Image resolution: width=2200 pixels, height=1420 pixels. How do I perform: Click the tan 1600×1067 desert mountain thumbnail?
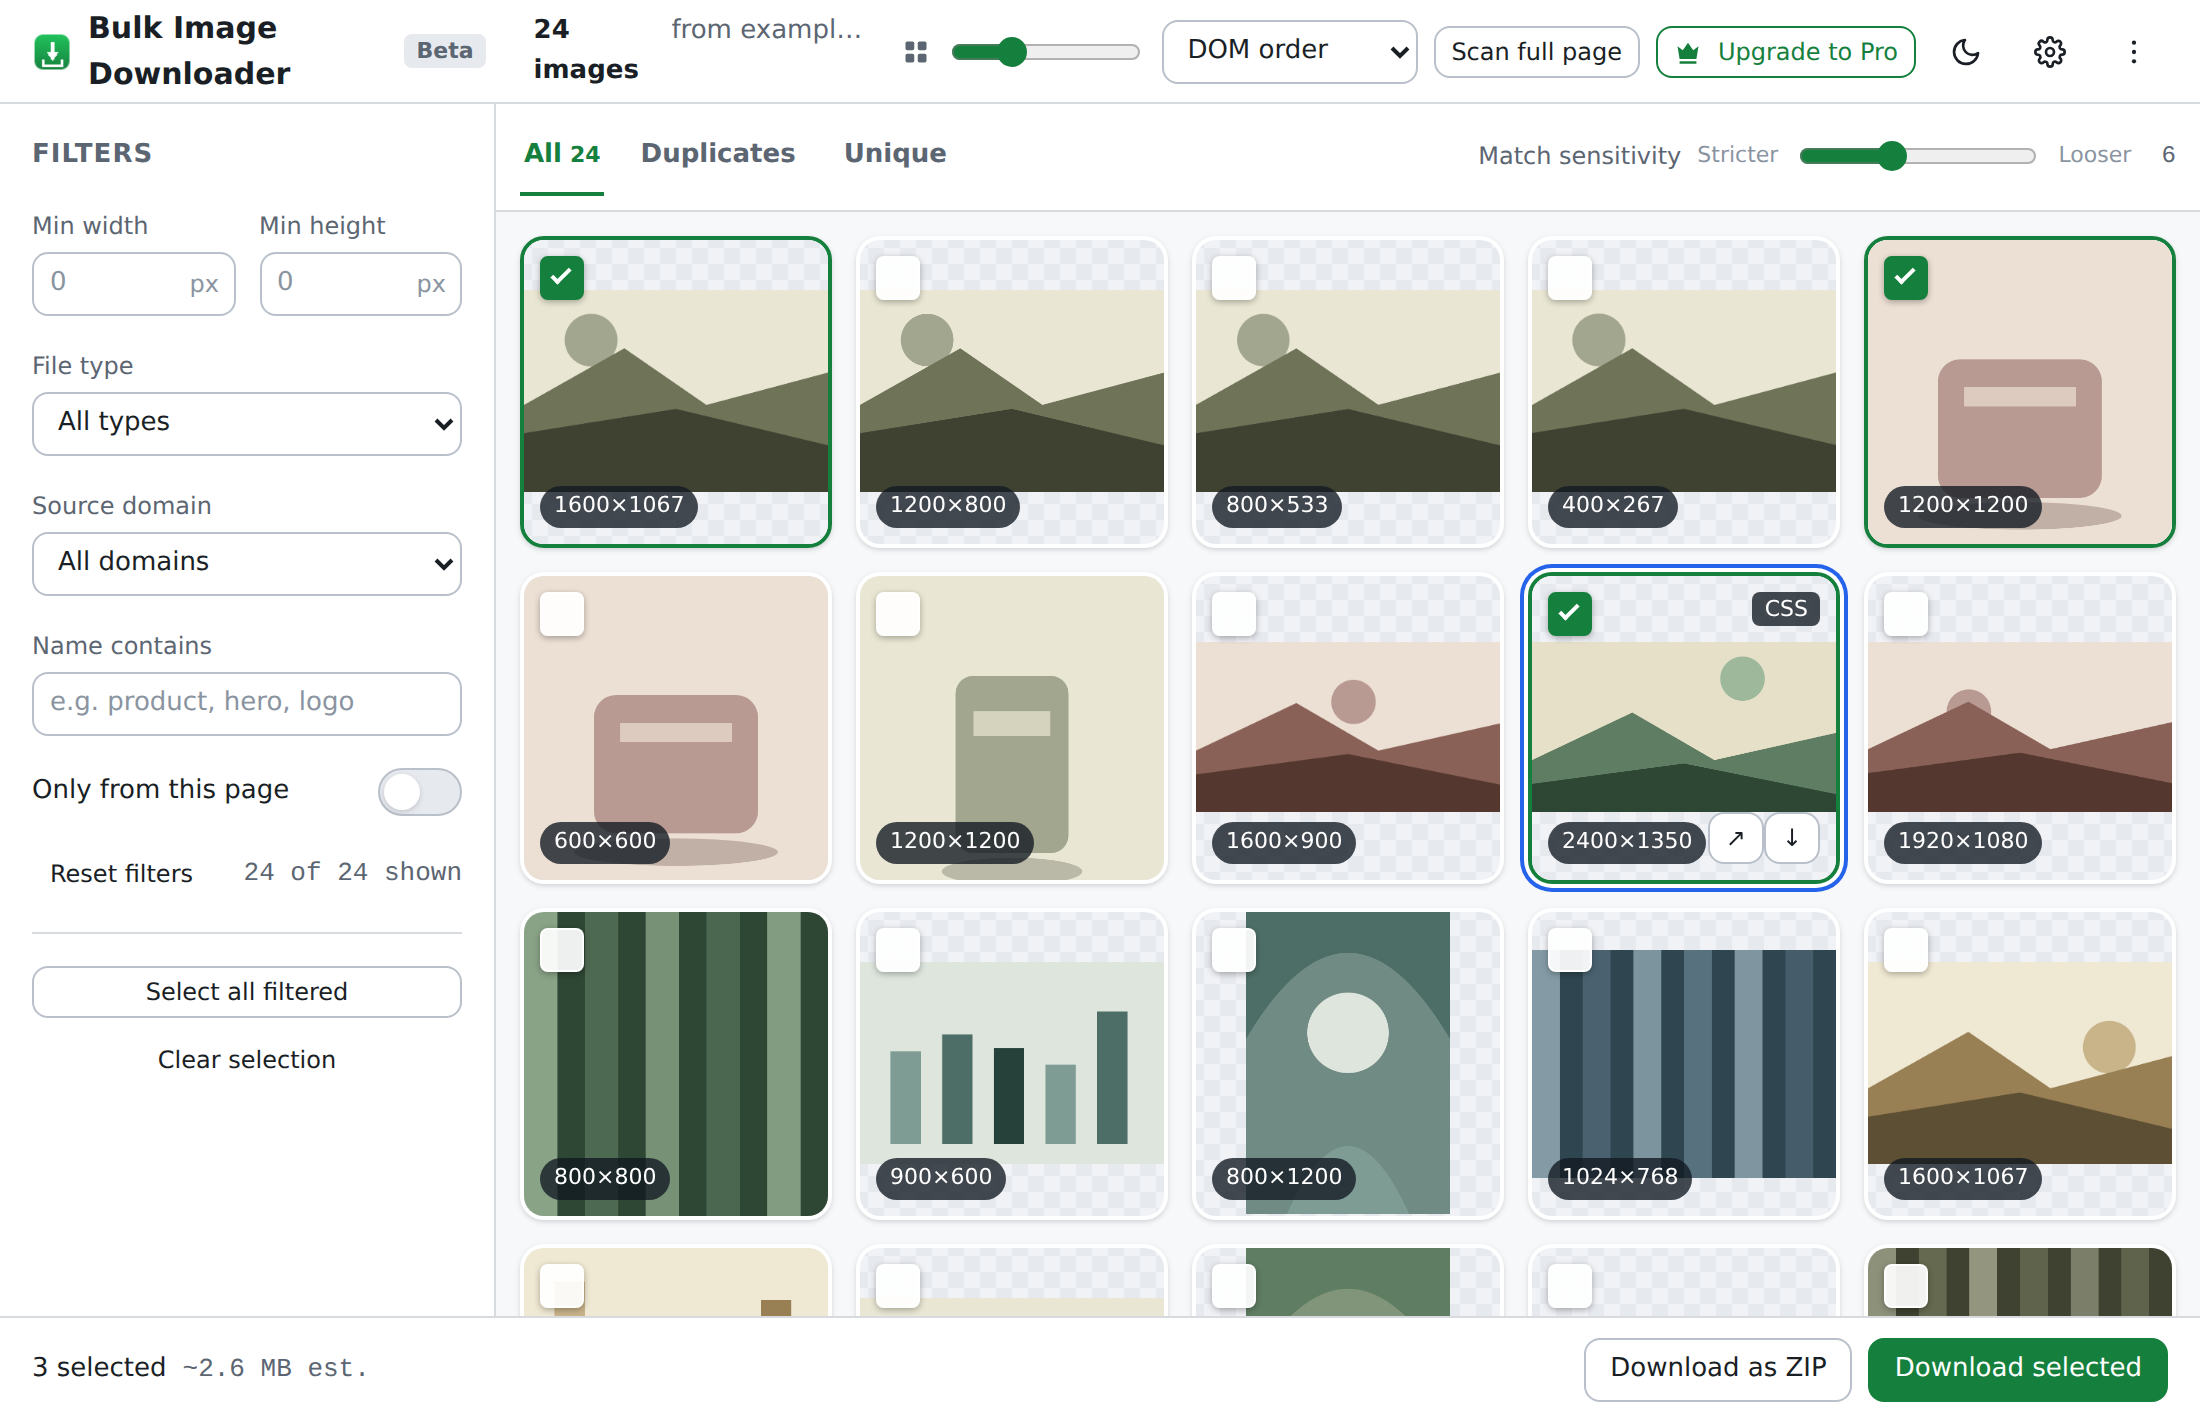2020,1064
